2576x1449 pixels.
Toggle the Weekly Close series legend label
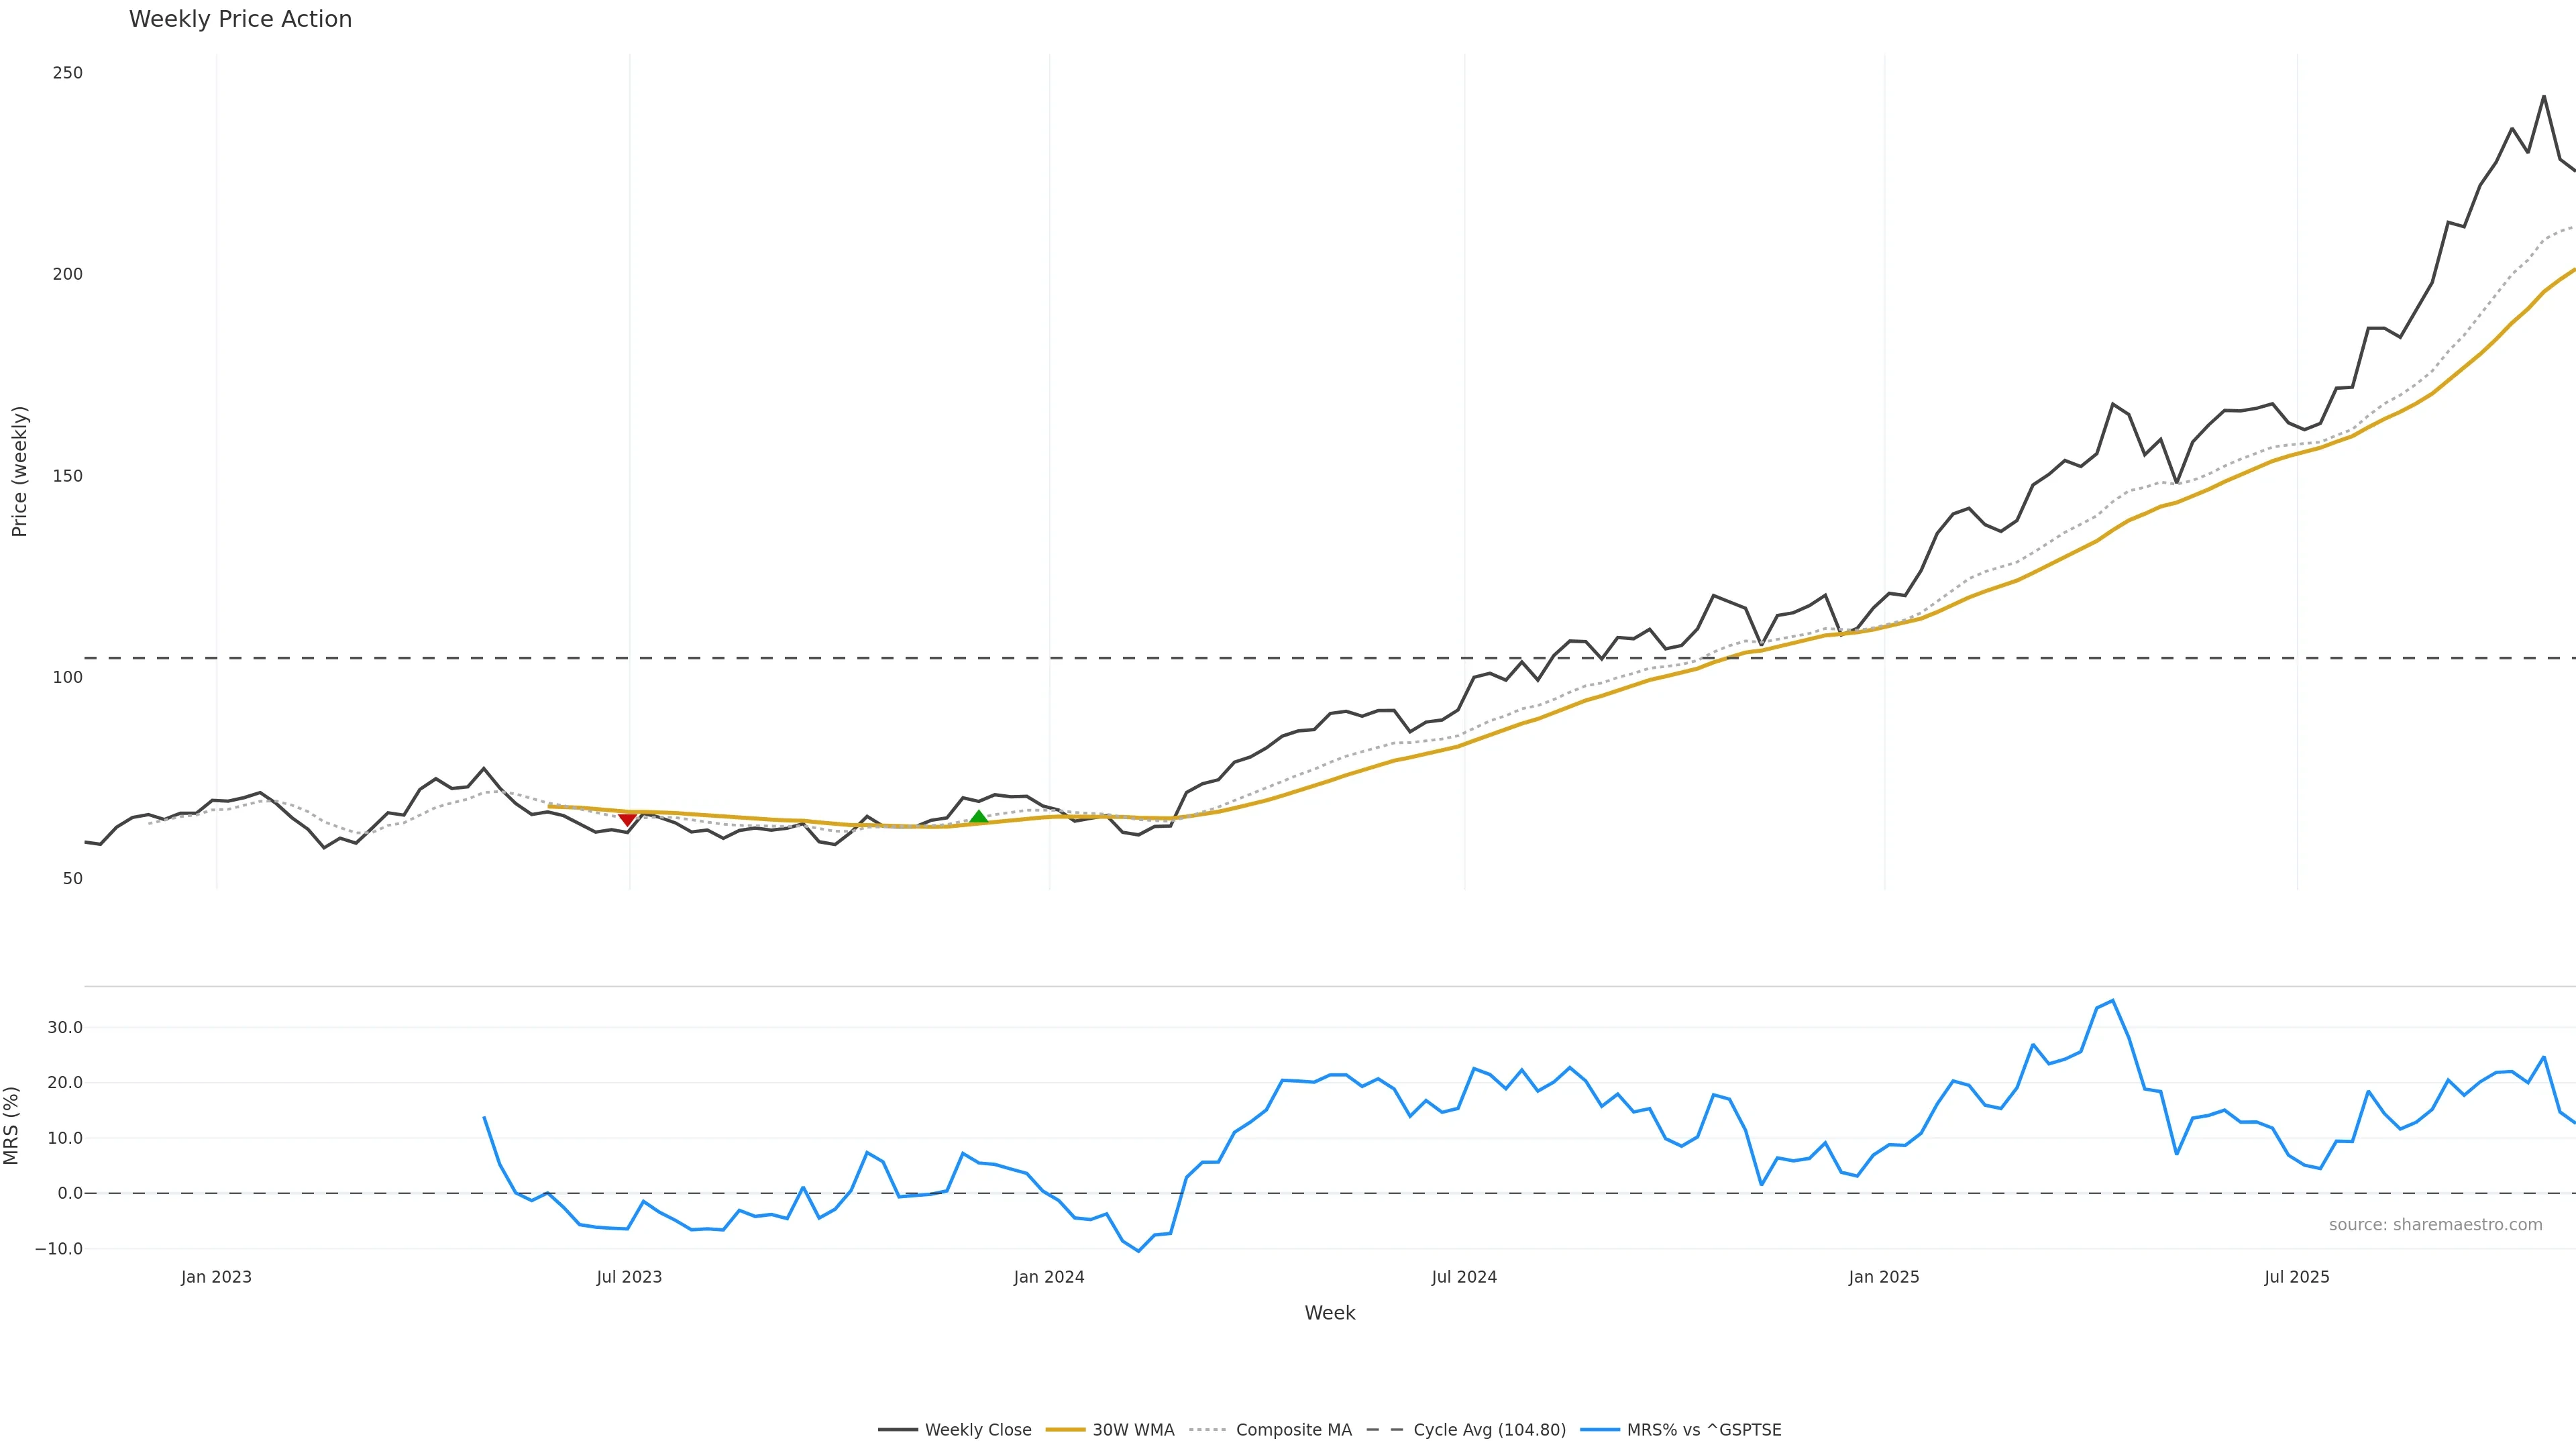point(977,1430)
